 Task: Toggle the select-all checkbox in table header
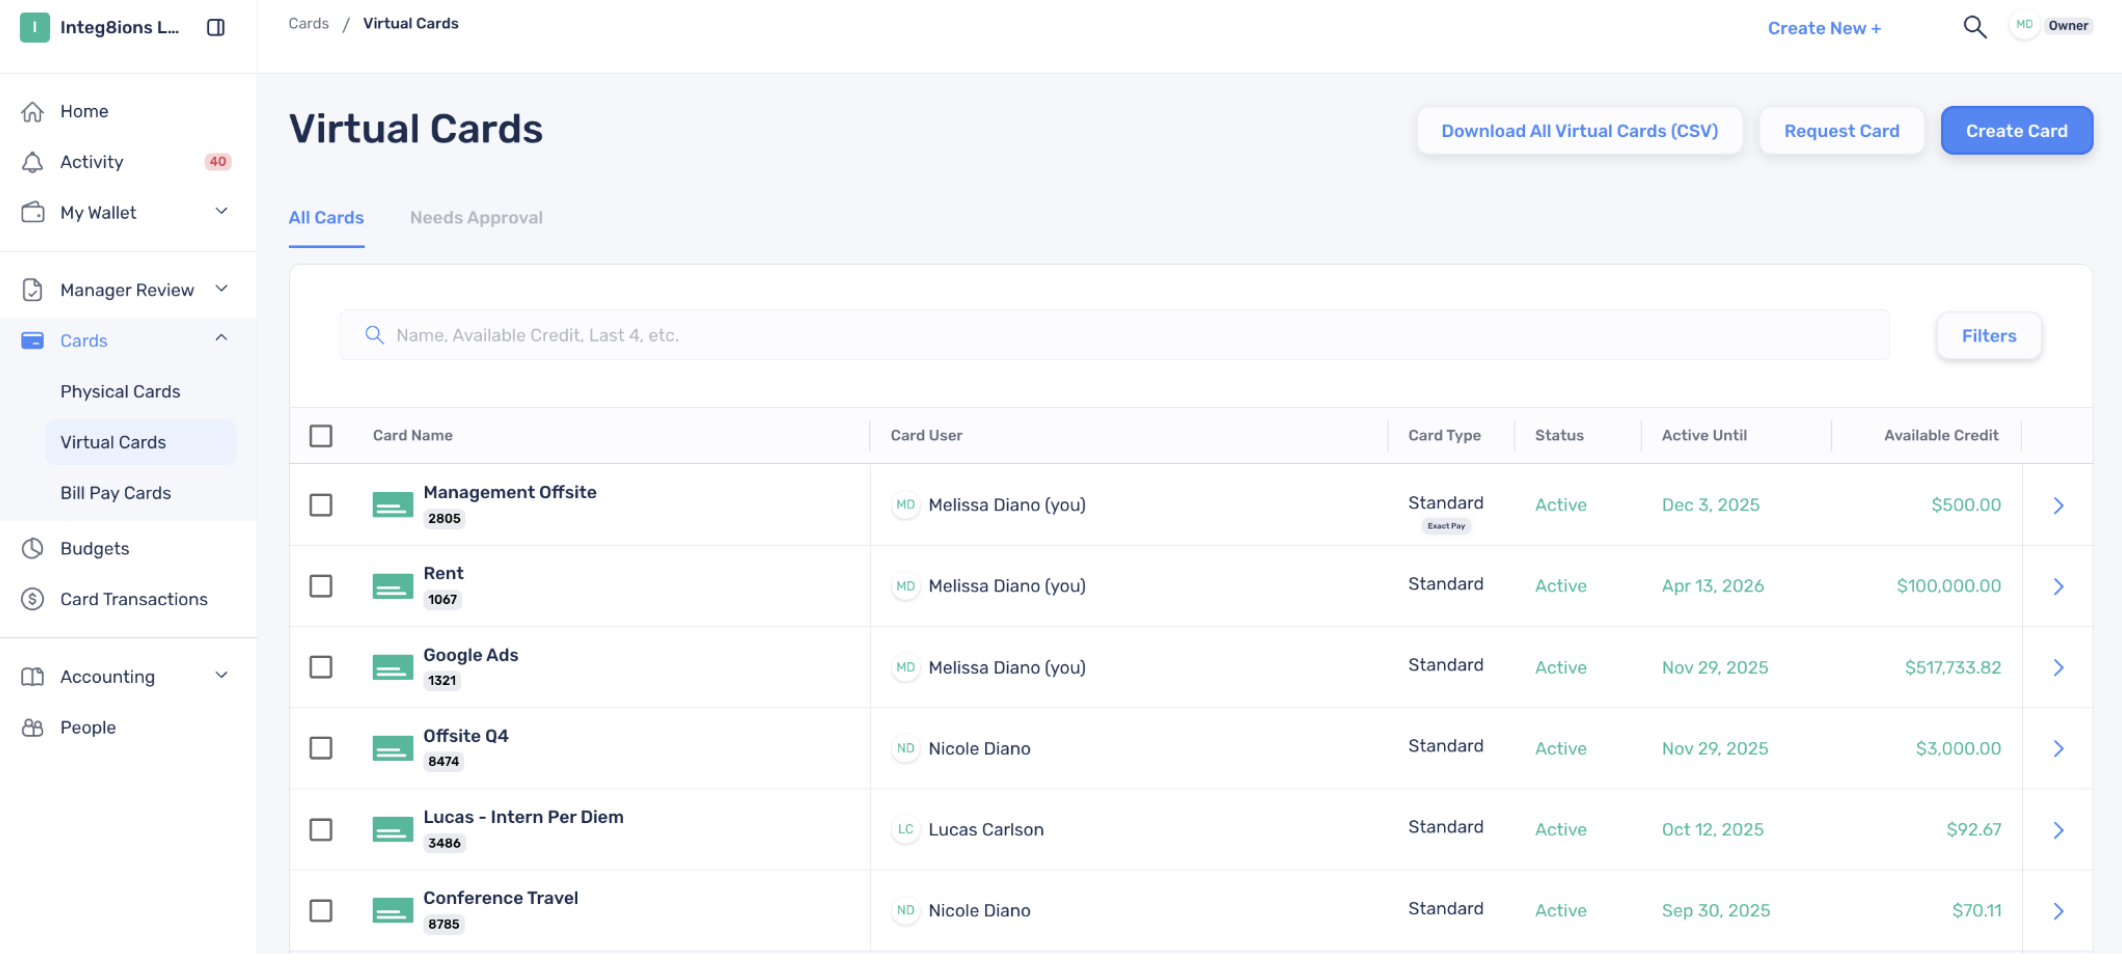click(321, 436)
